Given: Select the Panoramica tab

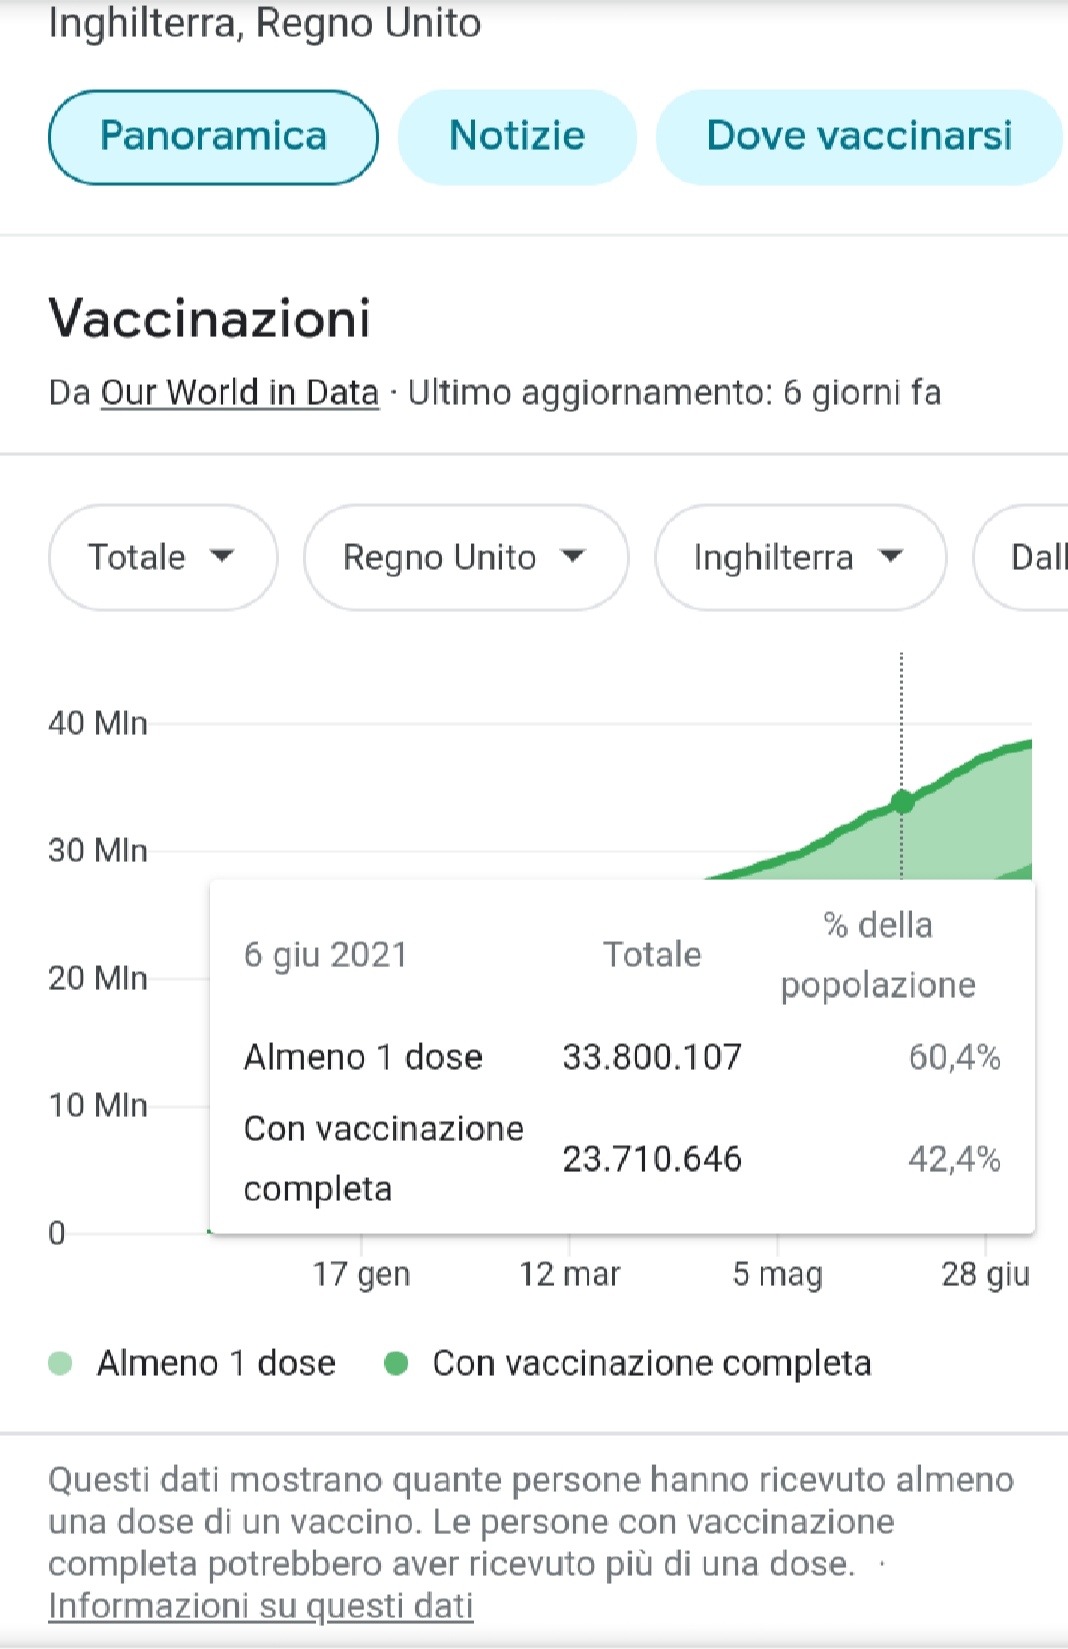Looking at the screenshot, I should [x=213, y=137].
